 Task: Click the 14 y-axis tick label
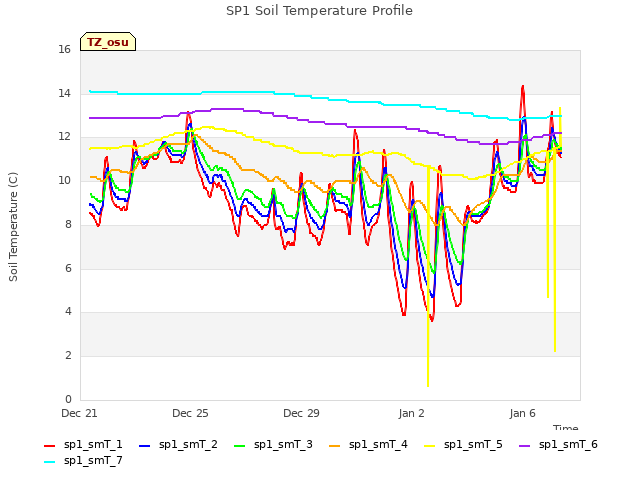pos(64,93)
